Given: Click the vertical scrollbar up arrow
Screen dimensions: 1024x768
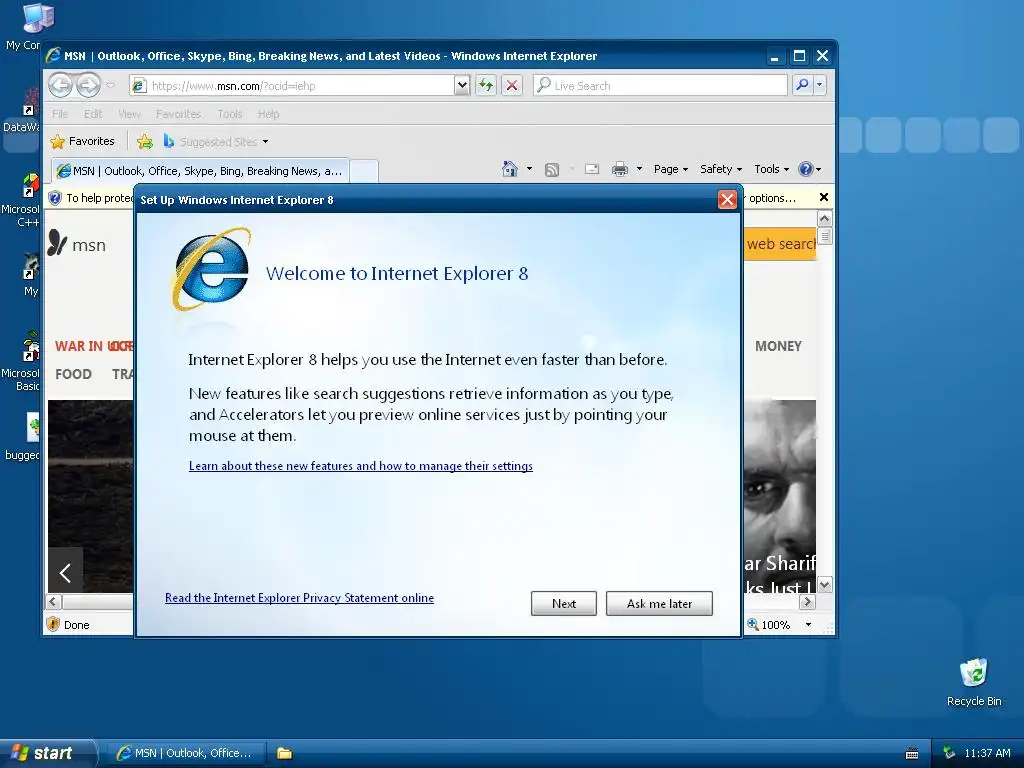Looking at the screenshot, I should tap(825, 219).
